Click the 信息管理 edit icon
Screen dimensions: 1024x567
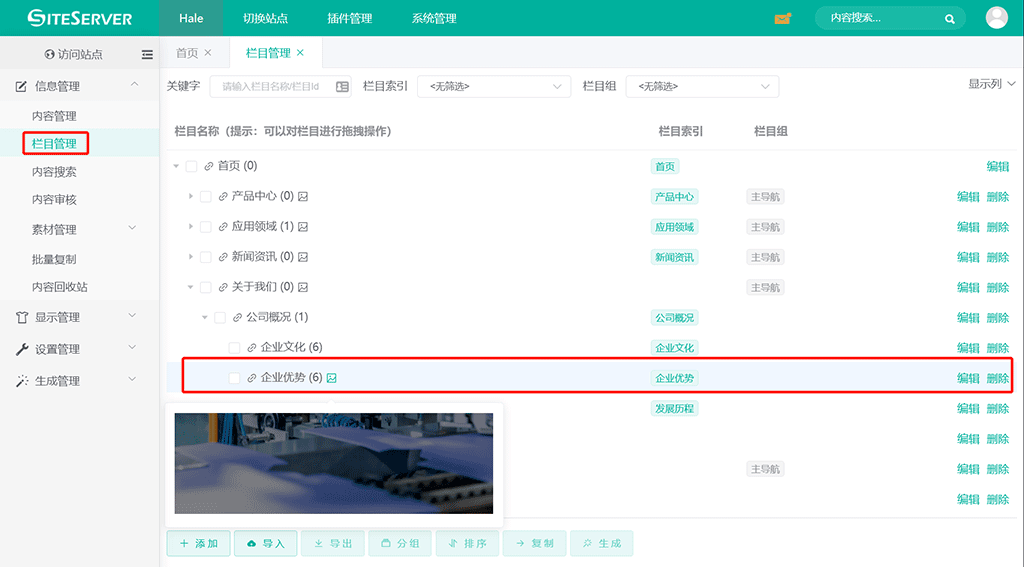pos(21,86)
